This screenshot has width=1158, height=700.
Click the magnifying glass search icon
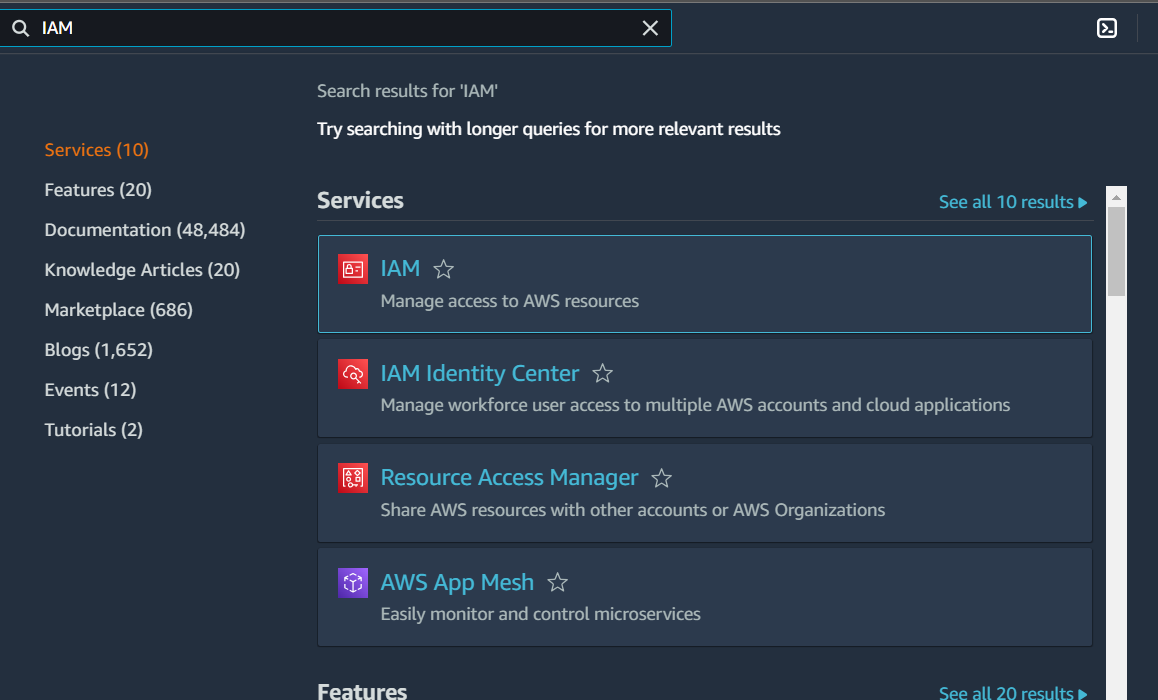tap(20, 27)
